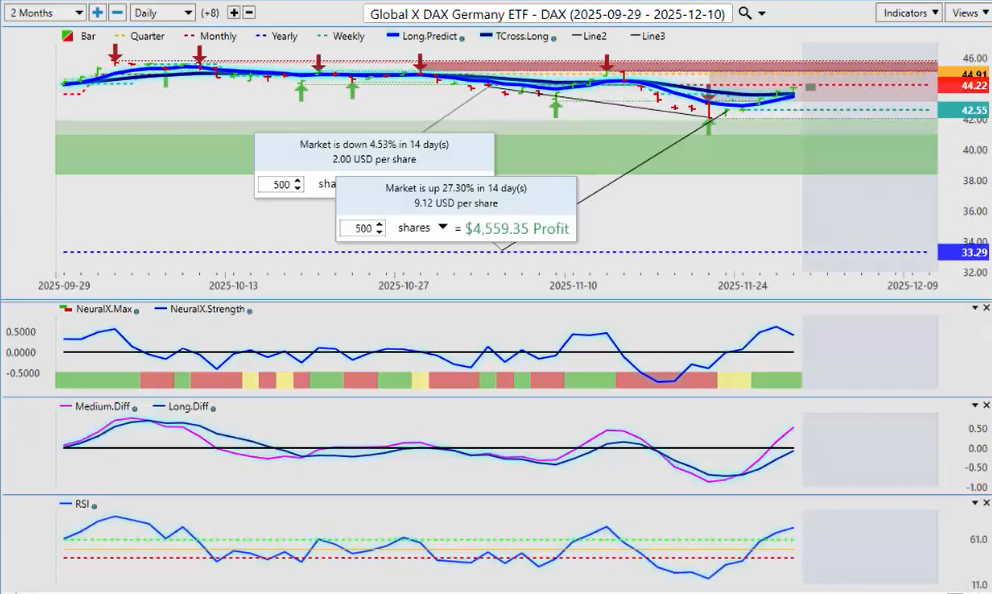The height and width of the screenshot is (594, 992).
Task: Collapse the Medium.Diff panel using its arrow
Action: (974, 405)
